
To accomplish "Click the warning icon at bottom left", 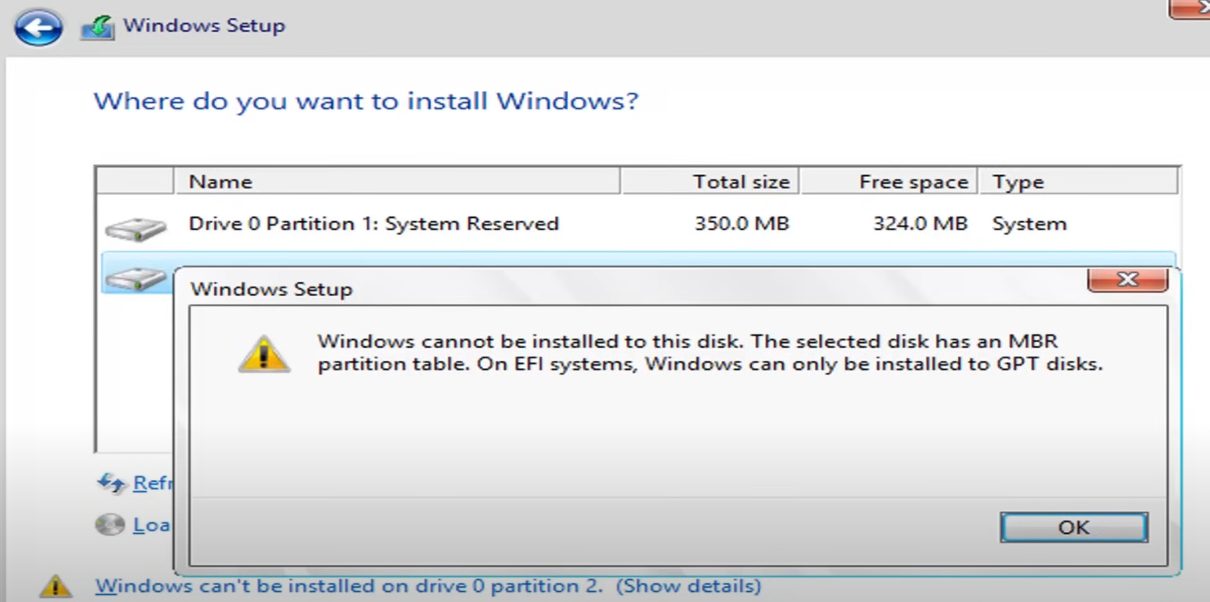I will 56,585.
